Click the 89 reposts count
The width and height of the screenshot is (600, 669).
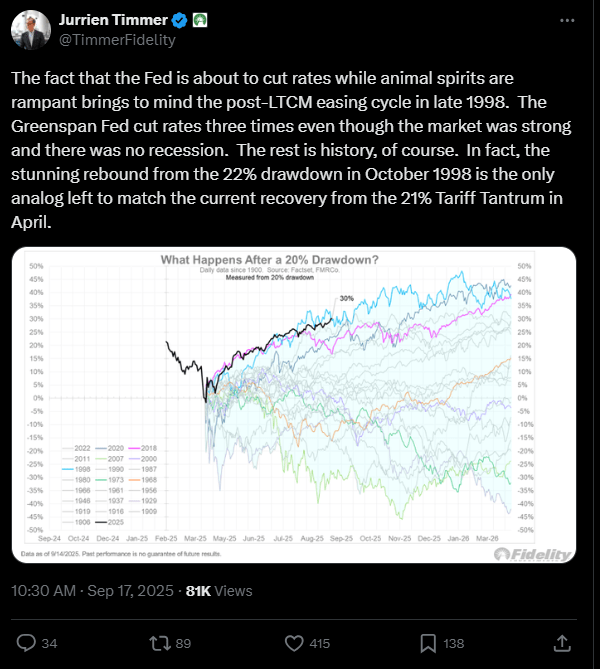[x=183, y=643]
